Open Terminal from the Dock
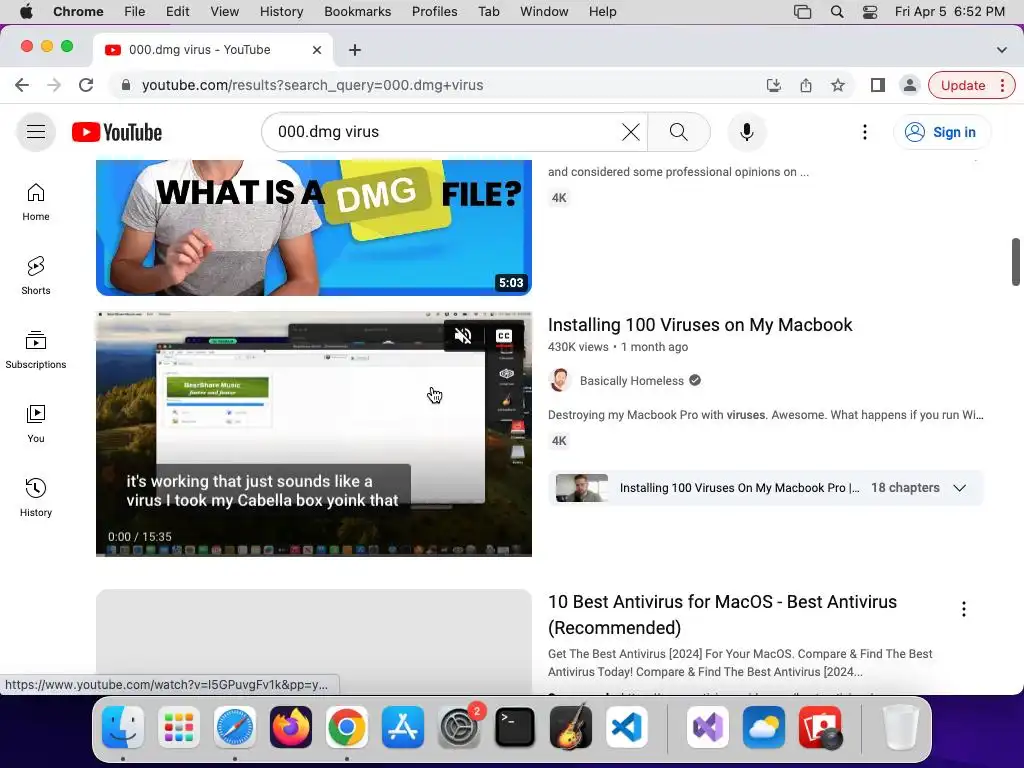This screenshot has width=1024, height=768. click(x=515, y=727)
